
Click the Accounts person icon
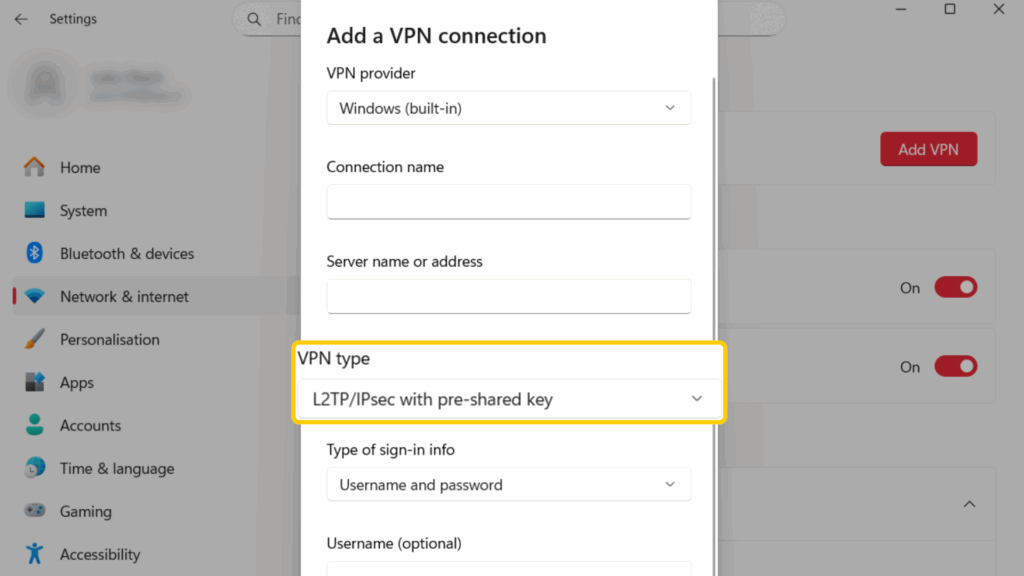click(x=35, y=426)
